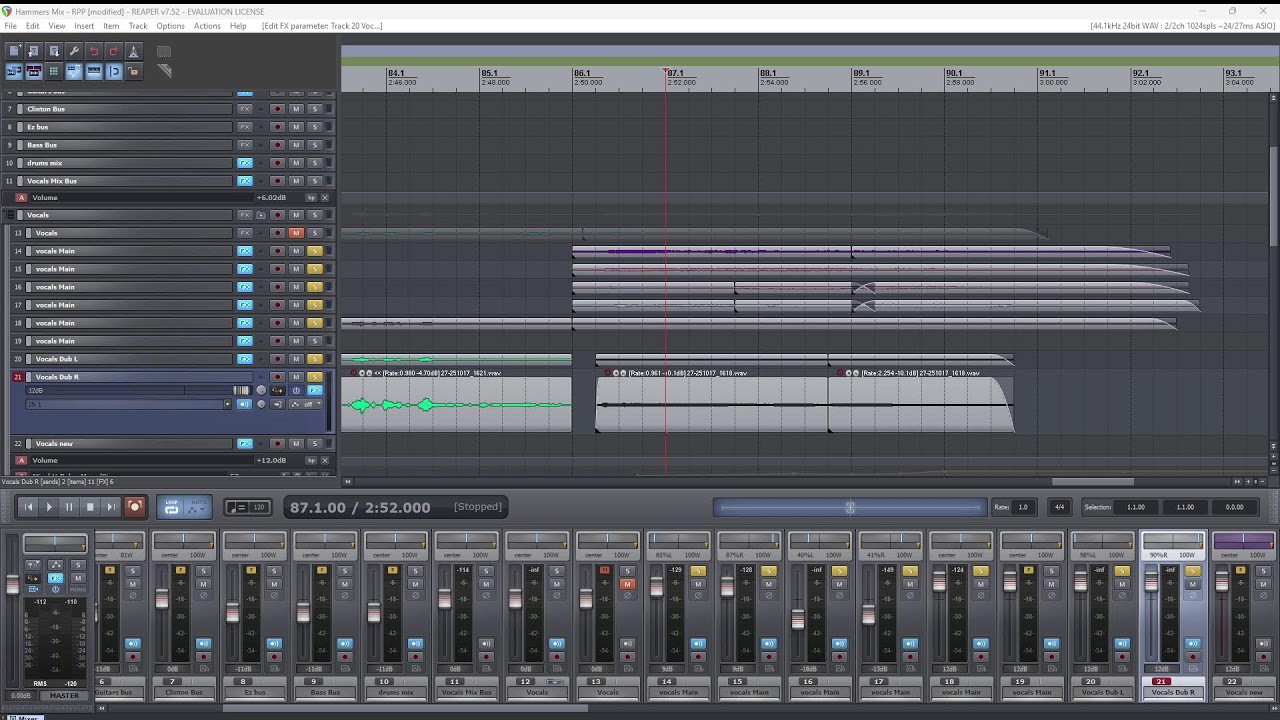Screen dimensions: 1280x720
Task: Click the record mode button on Vocals Dub R
Action: click(277, 404)
